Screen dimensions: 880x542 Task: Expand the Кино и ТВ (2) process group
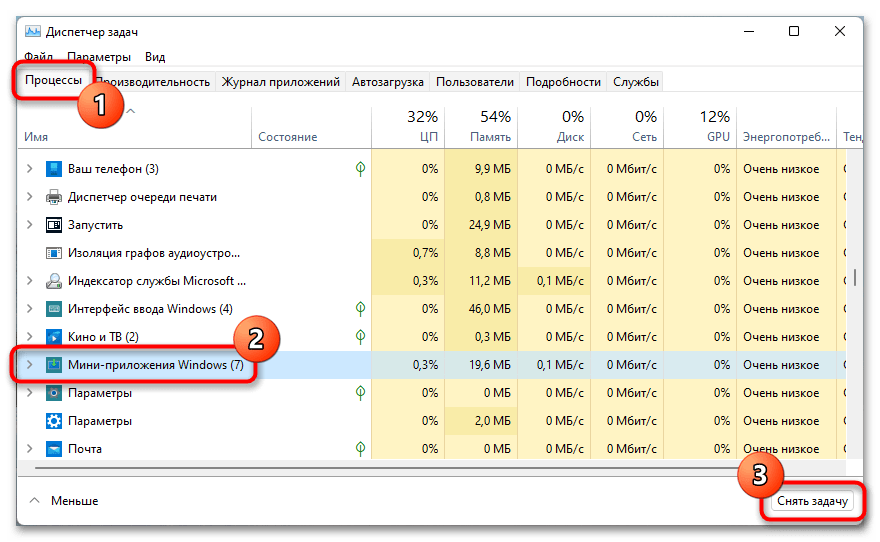(30, 337)
